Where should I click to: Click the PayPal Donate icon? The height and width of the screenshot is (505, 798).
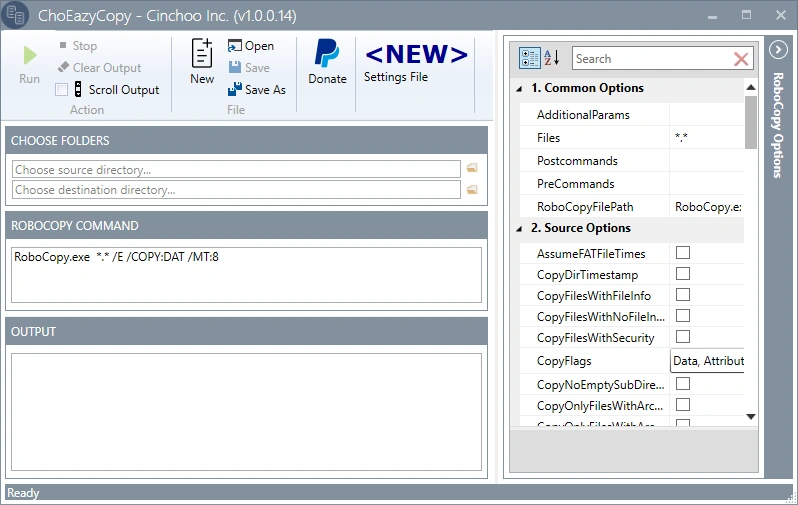pos(327,53)
